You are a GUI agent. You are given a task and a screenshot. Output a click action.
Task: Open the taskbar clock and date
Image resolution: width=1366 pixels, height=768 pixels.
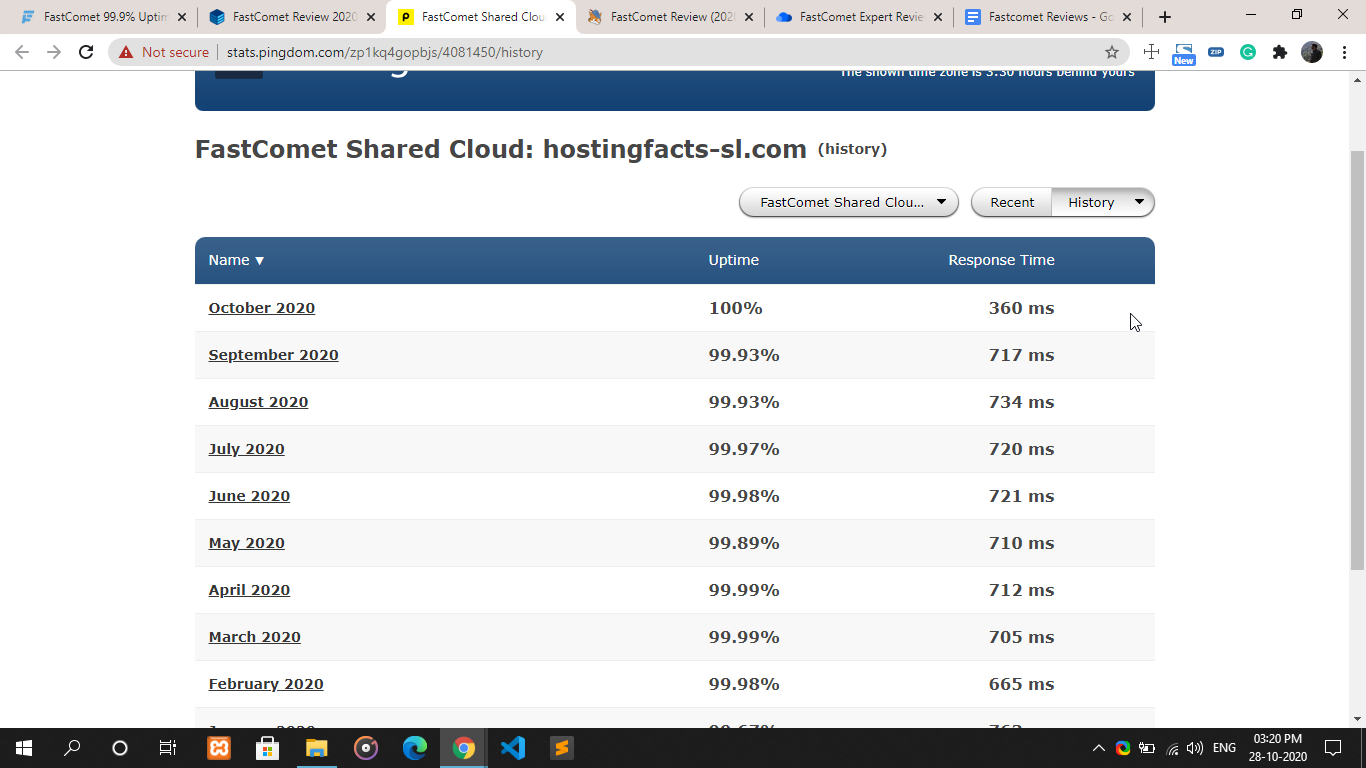1277,748
